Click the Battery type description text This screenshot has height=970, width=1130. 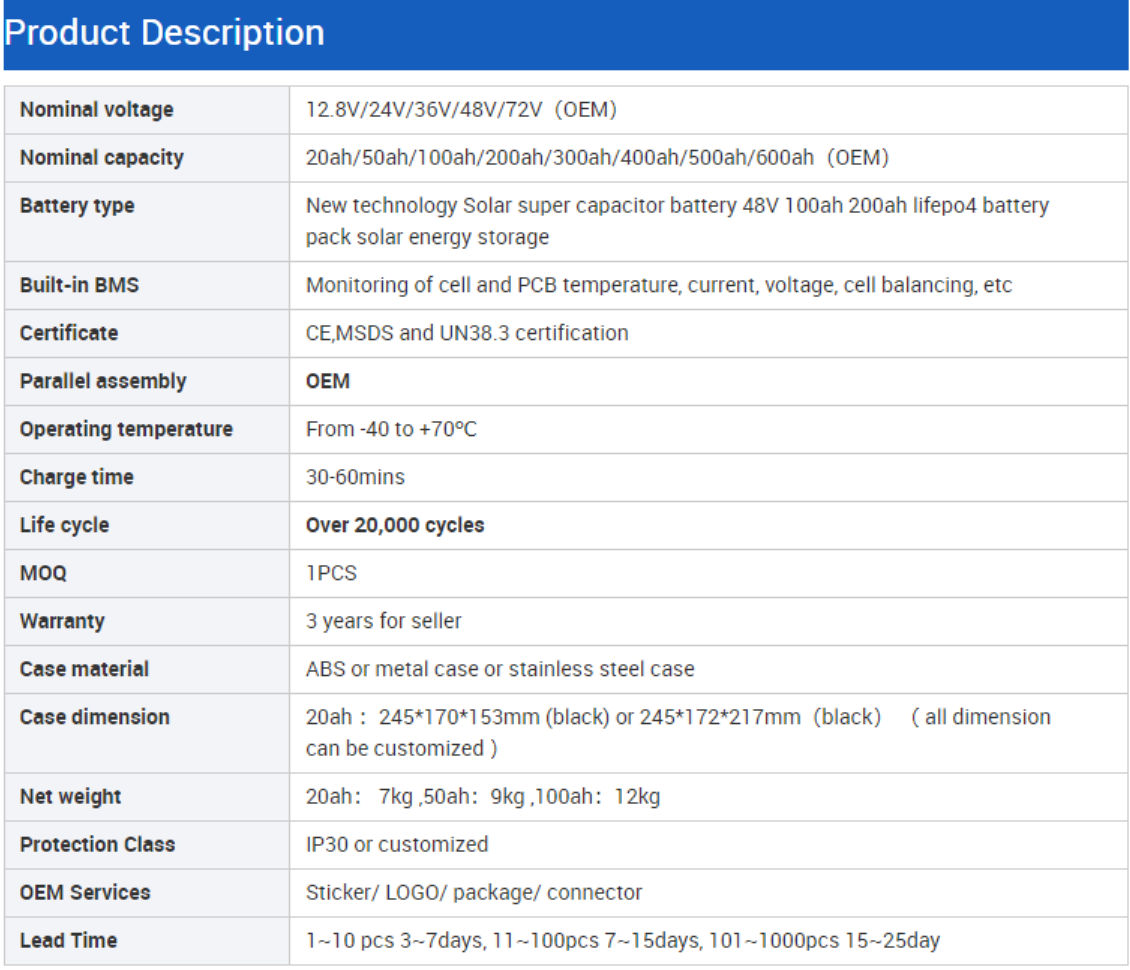coord(677,221)
